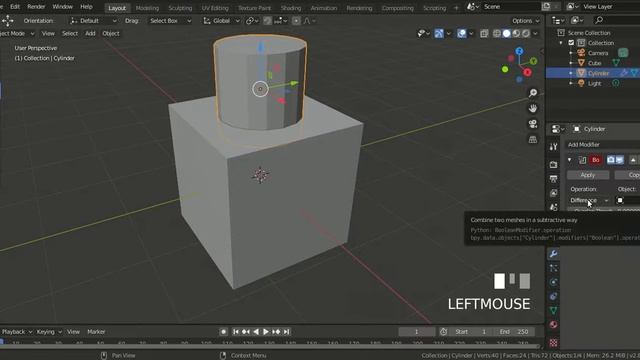Toggle perspective/orthographic grid icon
The image size is (640, 360).
pyautogui.click(x=533, y=140)
